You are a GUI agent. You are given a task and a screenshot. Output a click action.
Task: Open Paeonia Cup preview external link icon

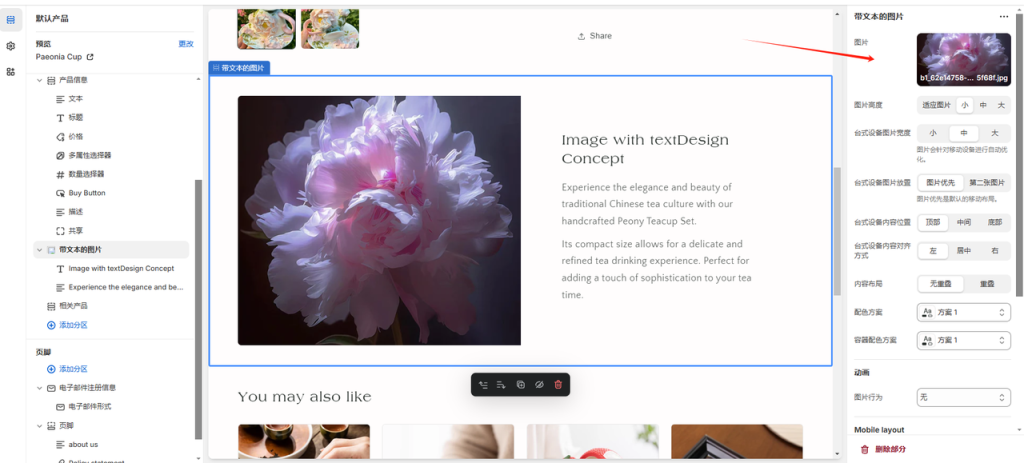[x=90, y=57]
